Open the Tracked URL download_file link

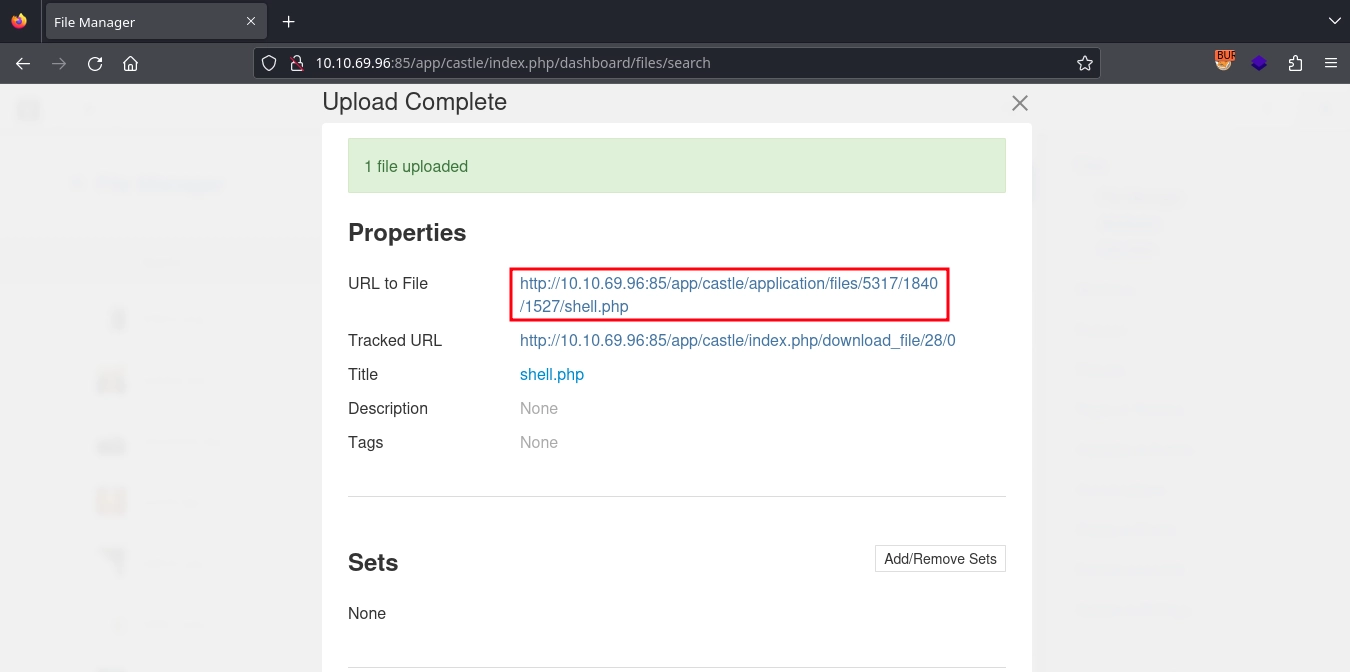click(x=737, y=340)
